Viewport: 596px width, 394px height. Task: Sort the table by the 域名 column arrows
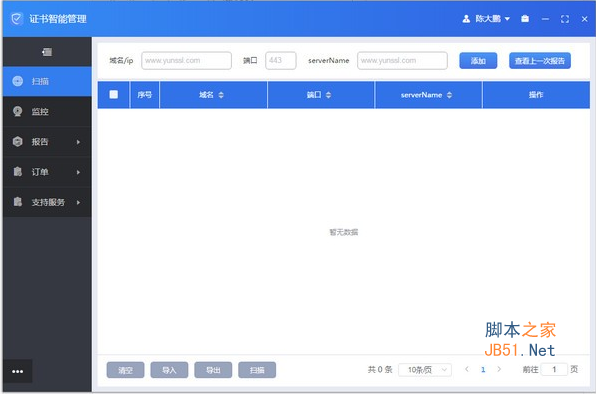coord(221,95)
